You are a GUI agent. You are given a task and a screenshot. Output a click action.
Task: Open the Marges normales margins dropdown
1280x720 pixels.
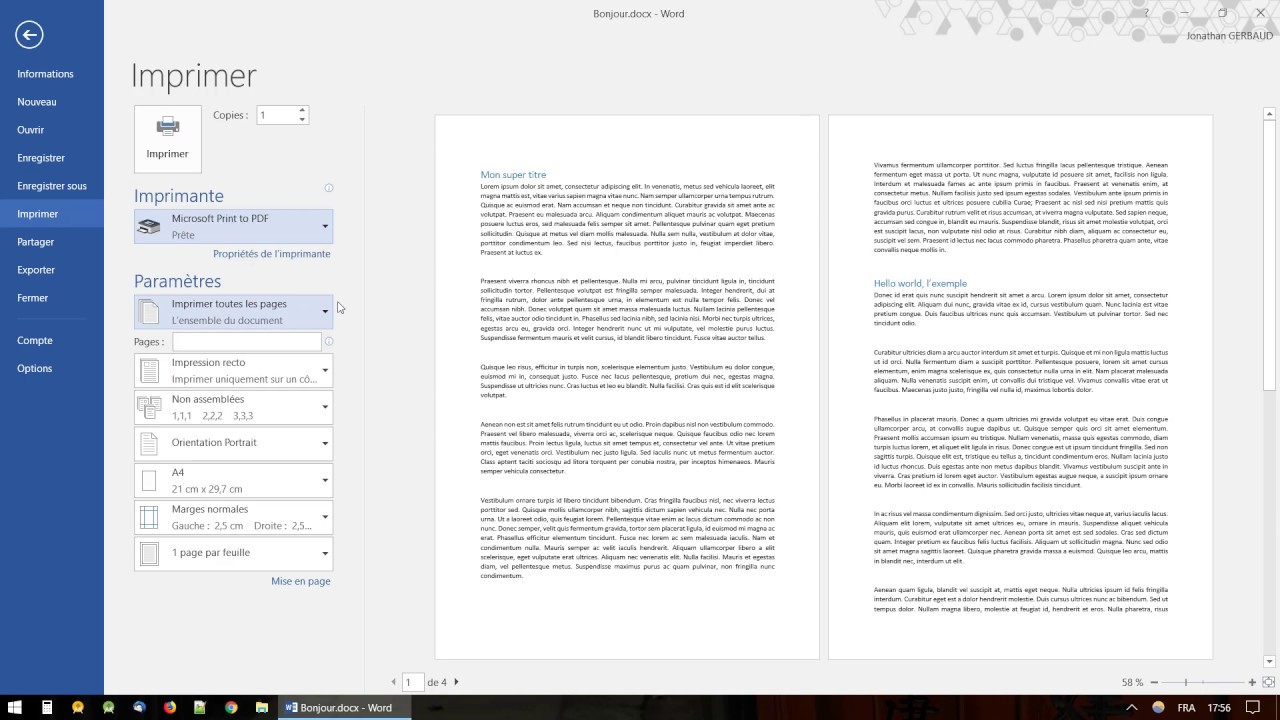point(234,517)
